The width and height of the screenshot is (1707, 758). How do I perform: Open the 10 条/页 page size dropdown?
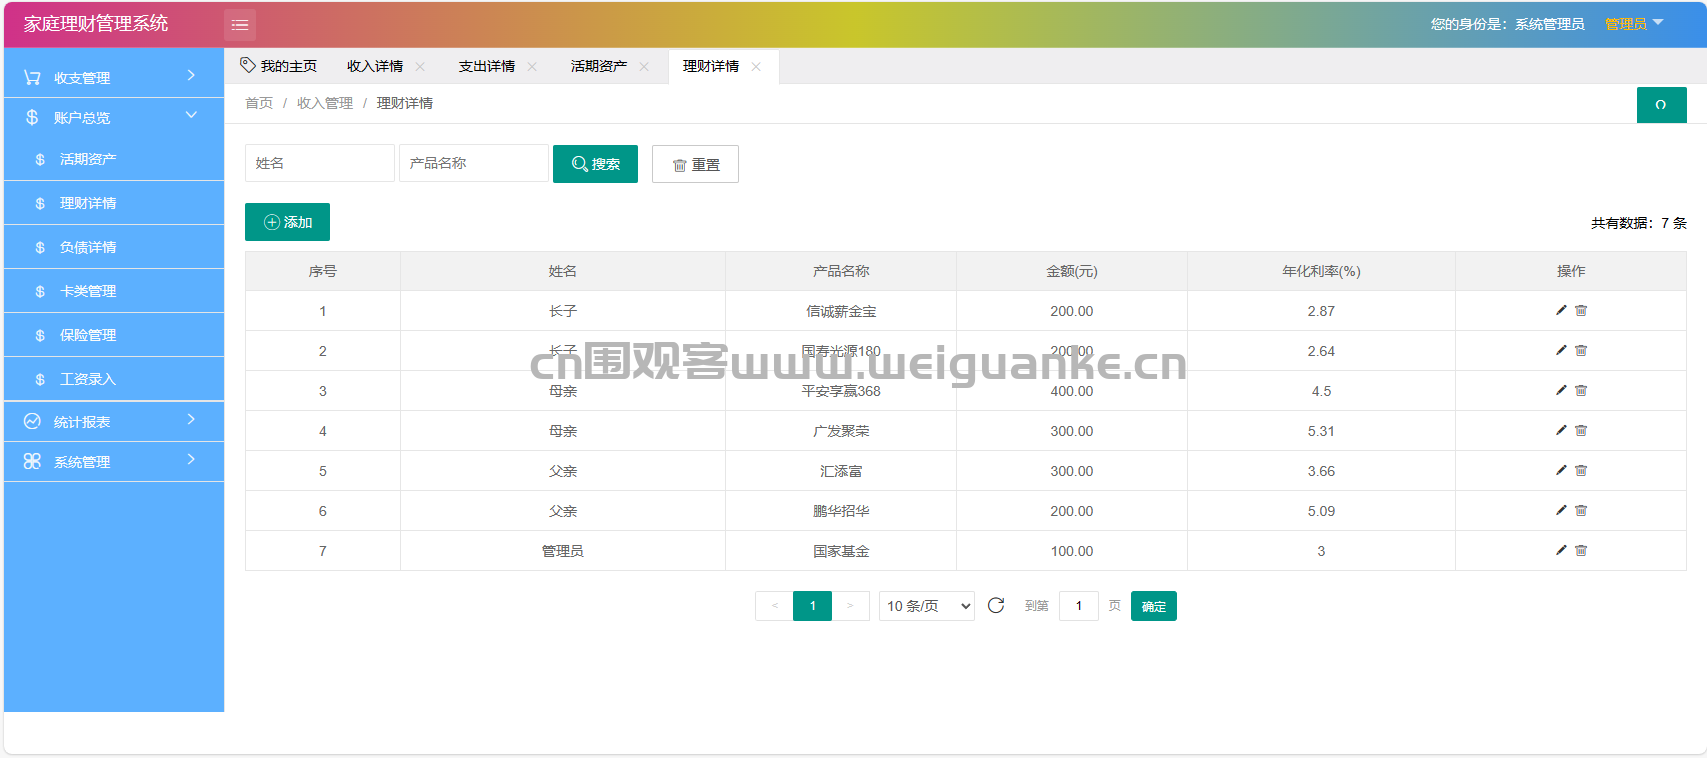(x=927, y=606)
